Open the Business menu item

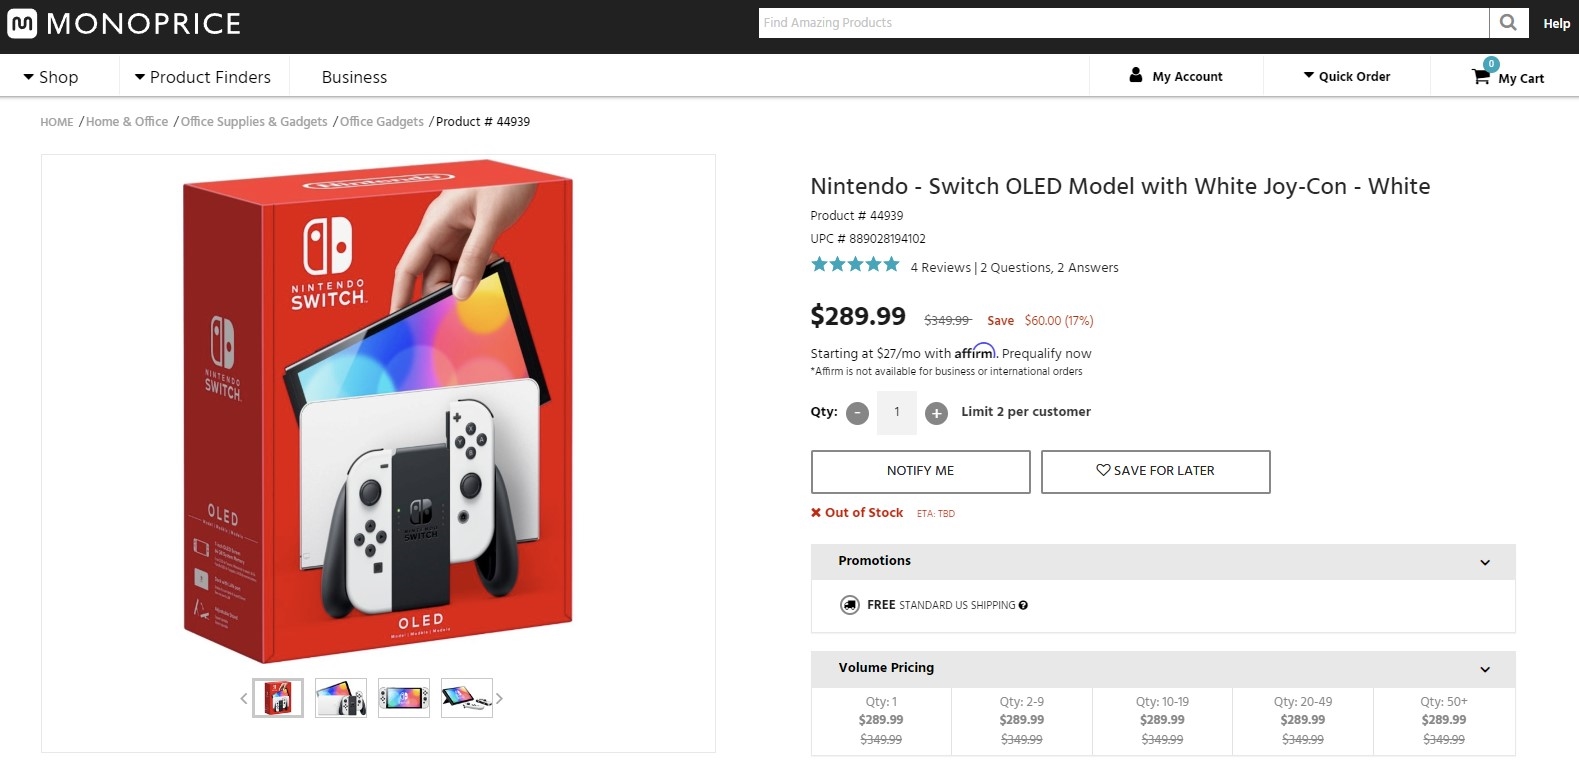click(354, 77)
